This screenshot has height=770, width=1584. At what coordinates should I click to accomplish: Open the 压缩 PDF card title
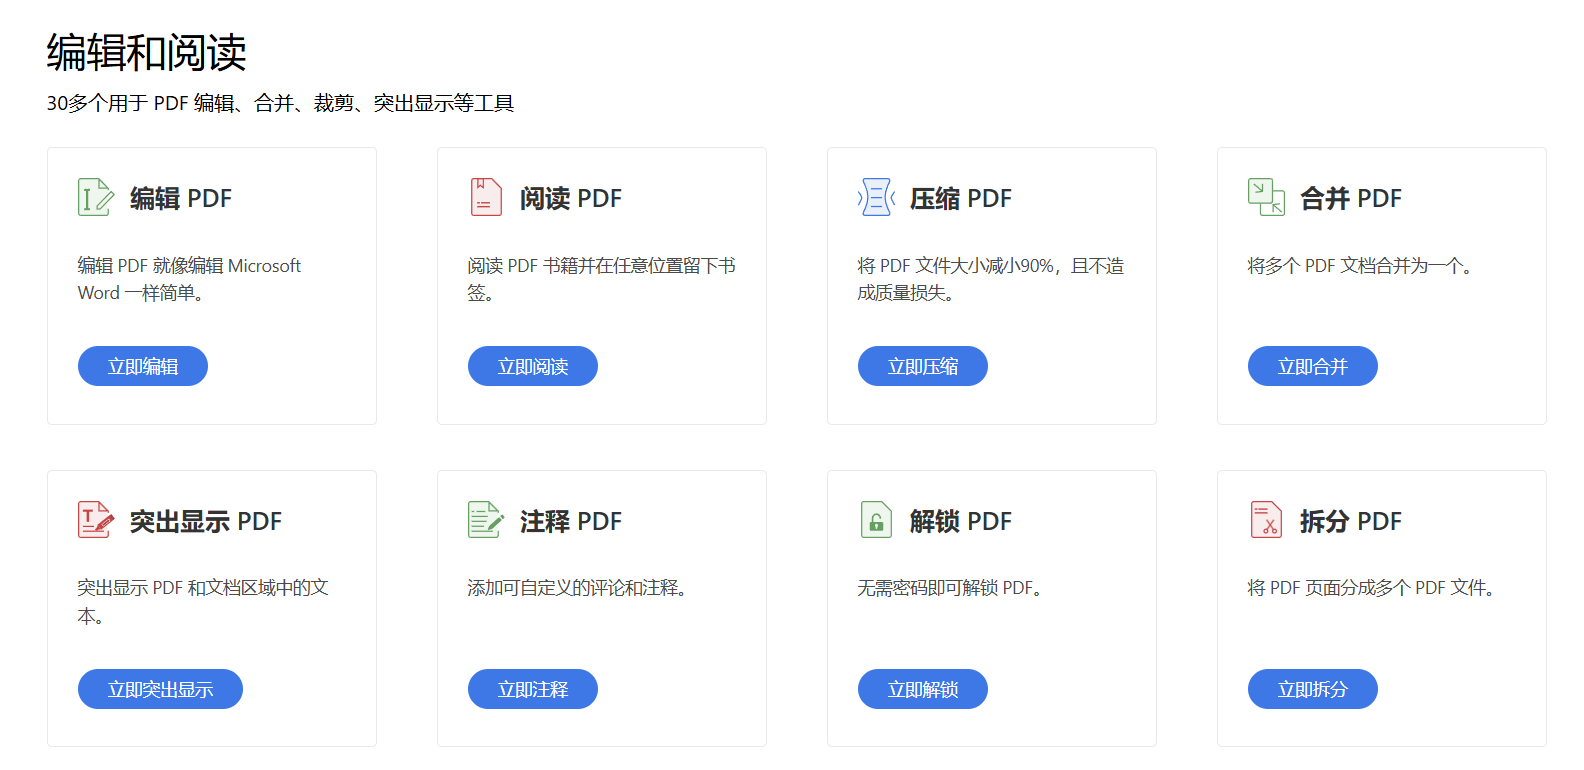click(960, 199)
